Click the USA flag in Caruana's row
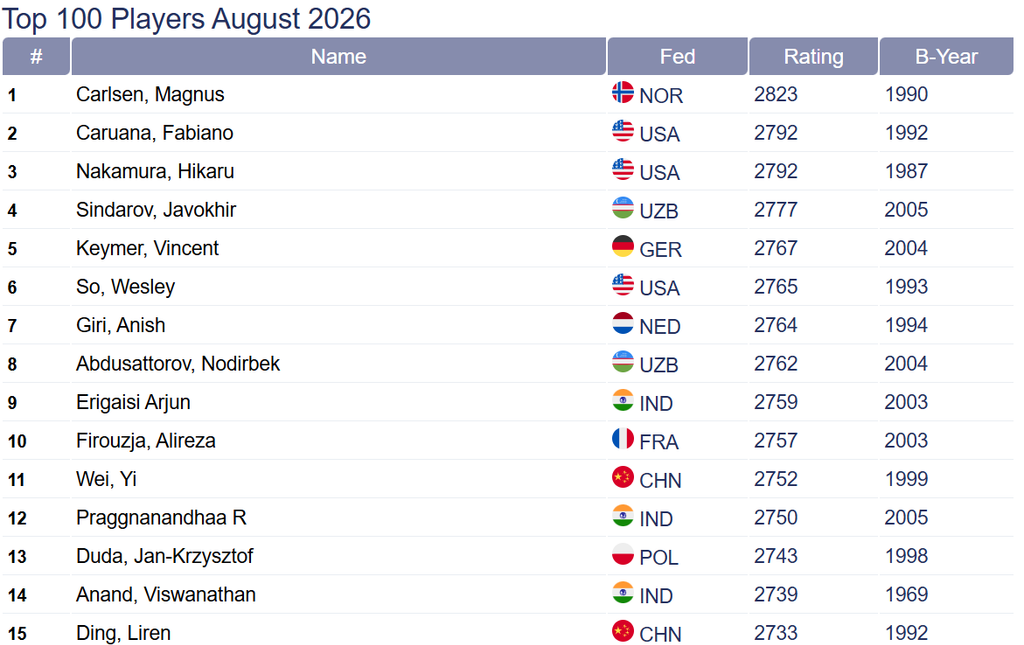This screenshot has height=645, width=1024. tap(622, 131)
